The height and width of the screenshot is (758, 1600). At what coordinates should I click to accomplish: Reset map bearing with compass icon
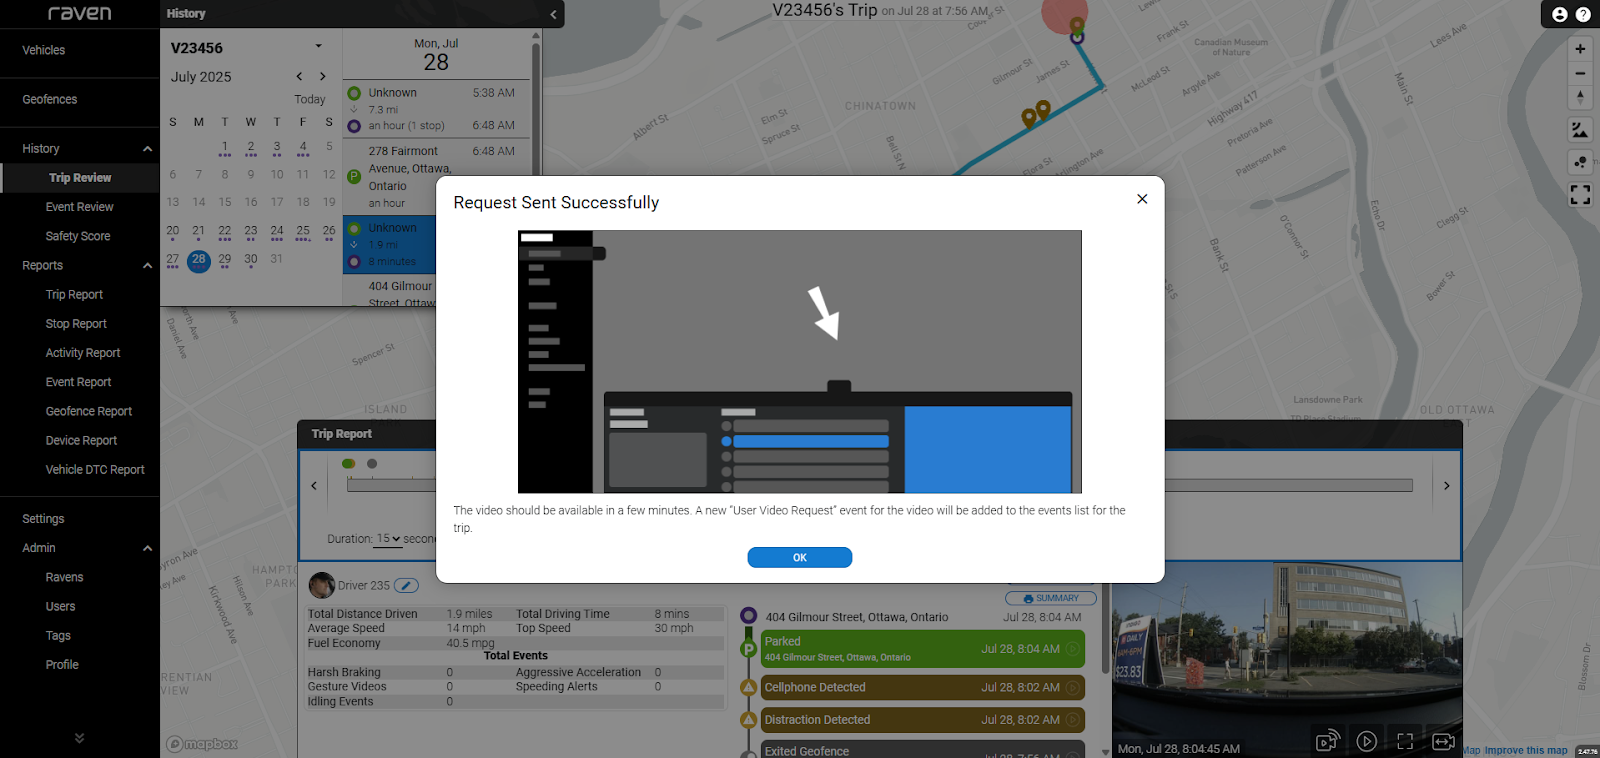[1580, 98]
